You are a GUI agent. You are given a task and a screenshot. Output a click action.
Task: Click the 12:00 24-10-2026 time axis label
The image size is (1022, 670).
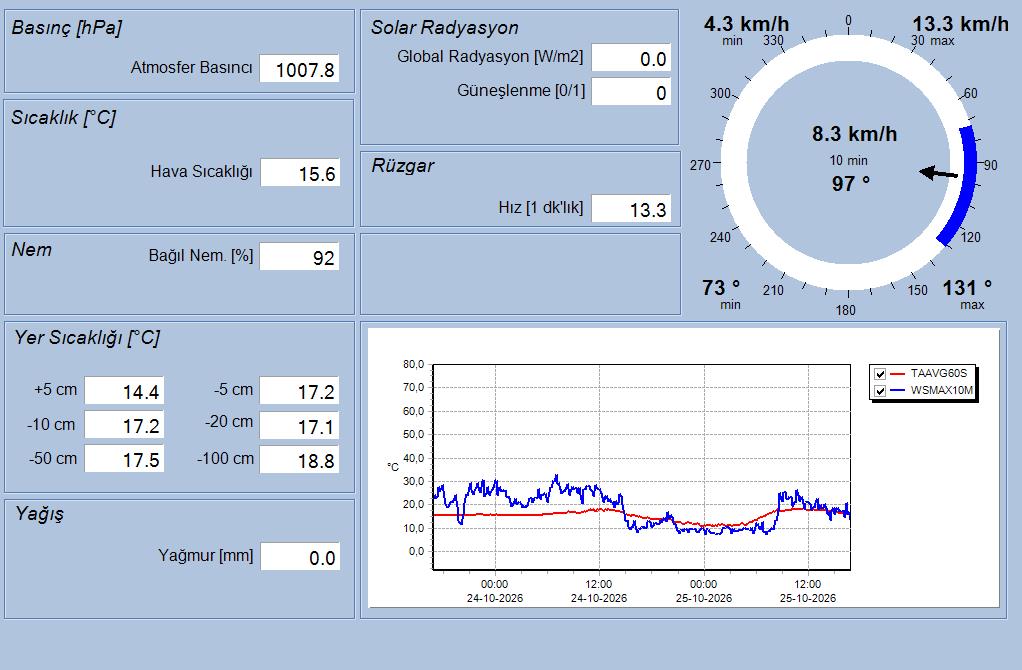click(598, 591)
